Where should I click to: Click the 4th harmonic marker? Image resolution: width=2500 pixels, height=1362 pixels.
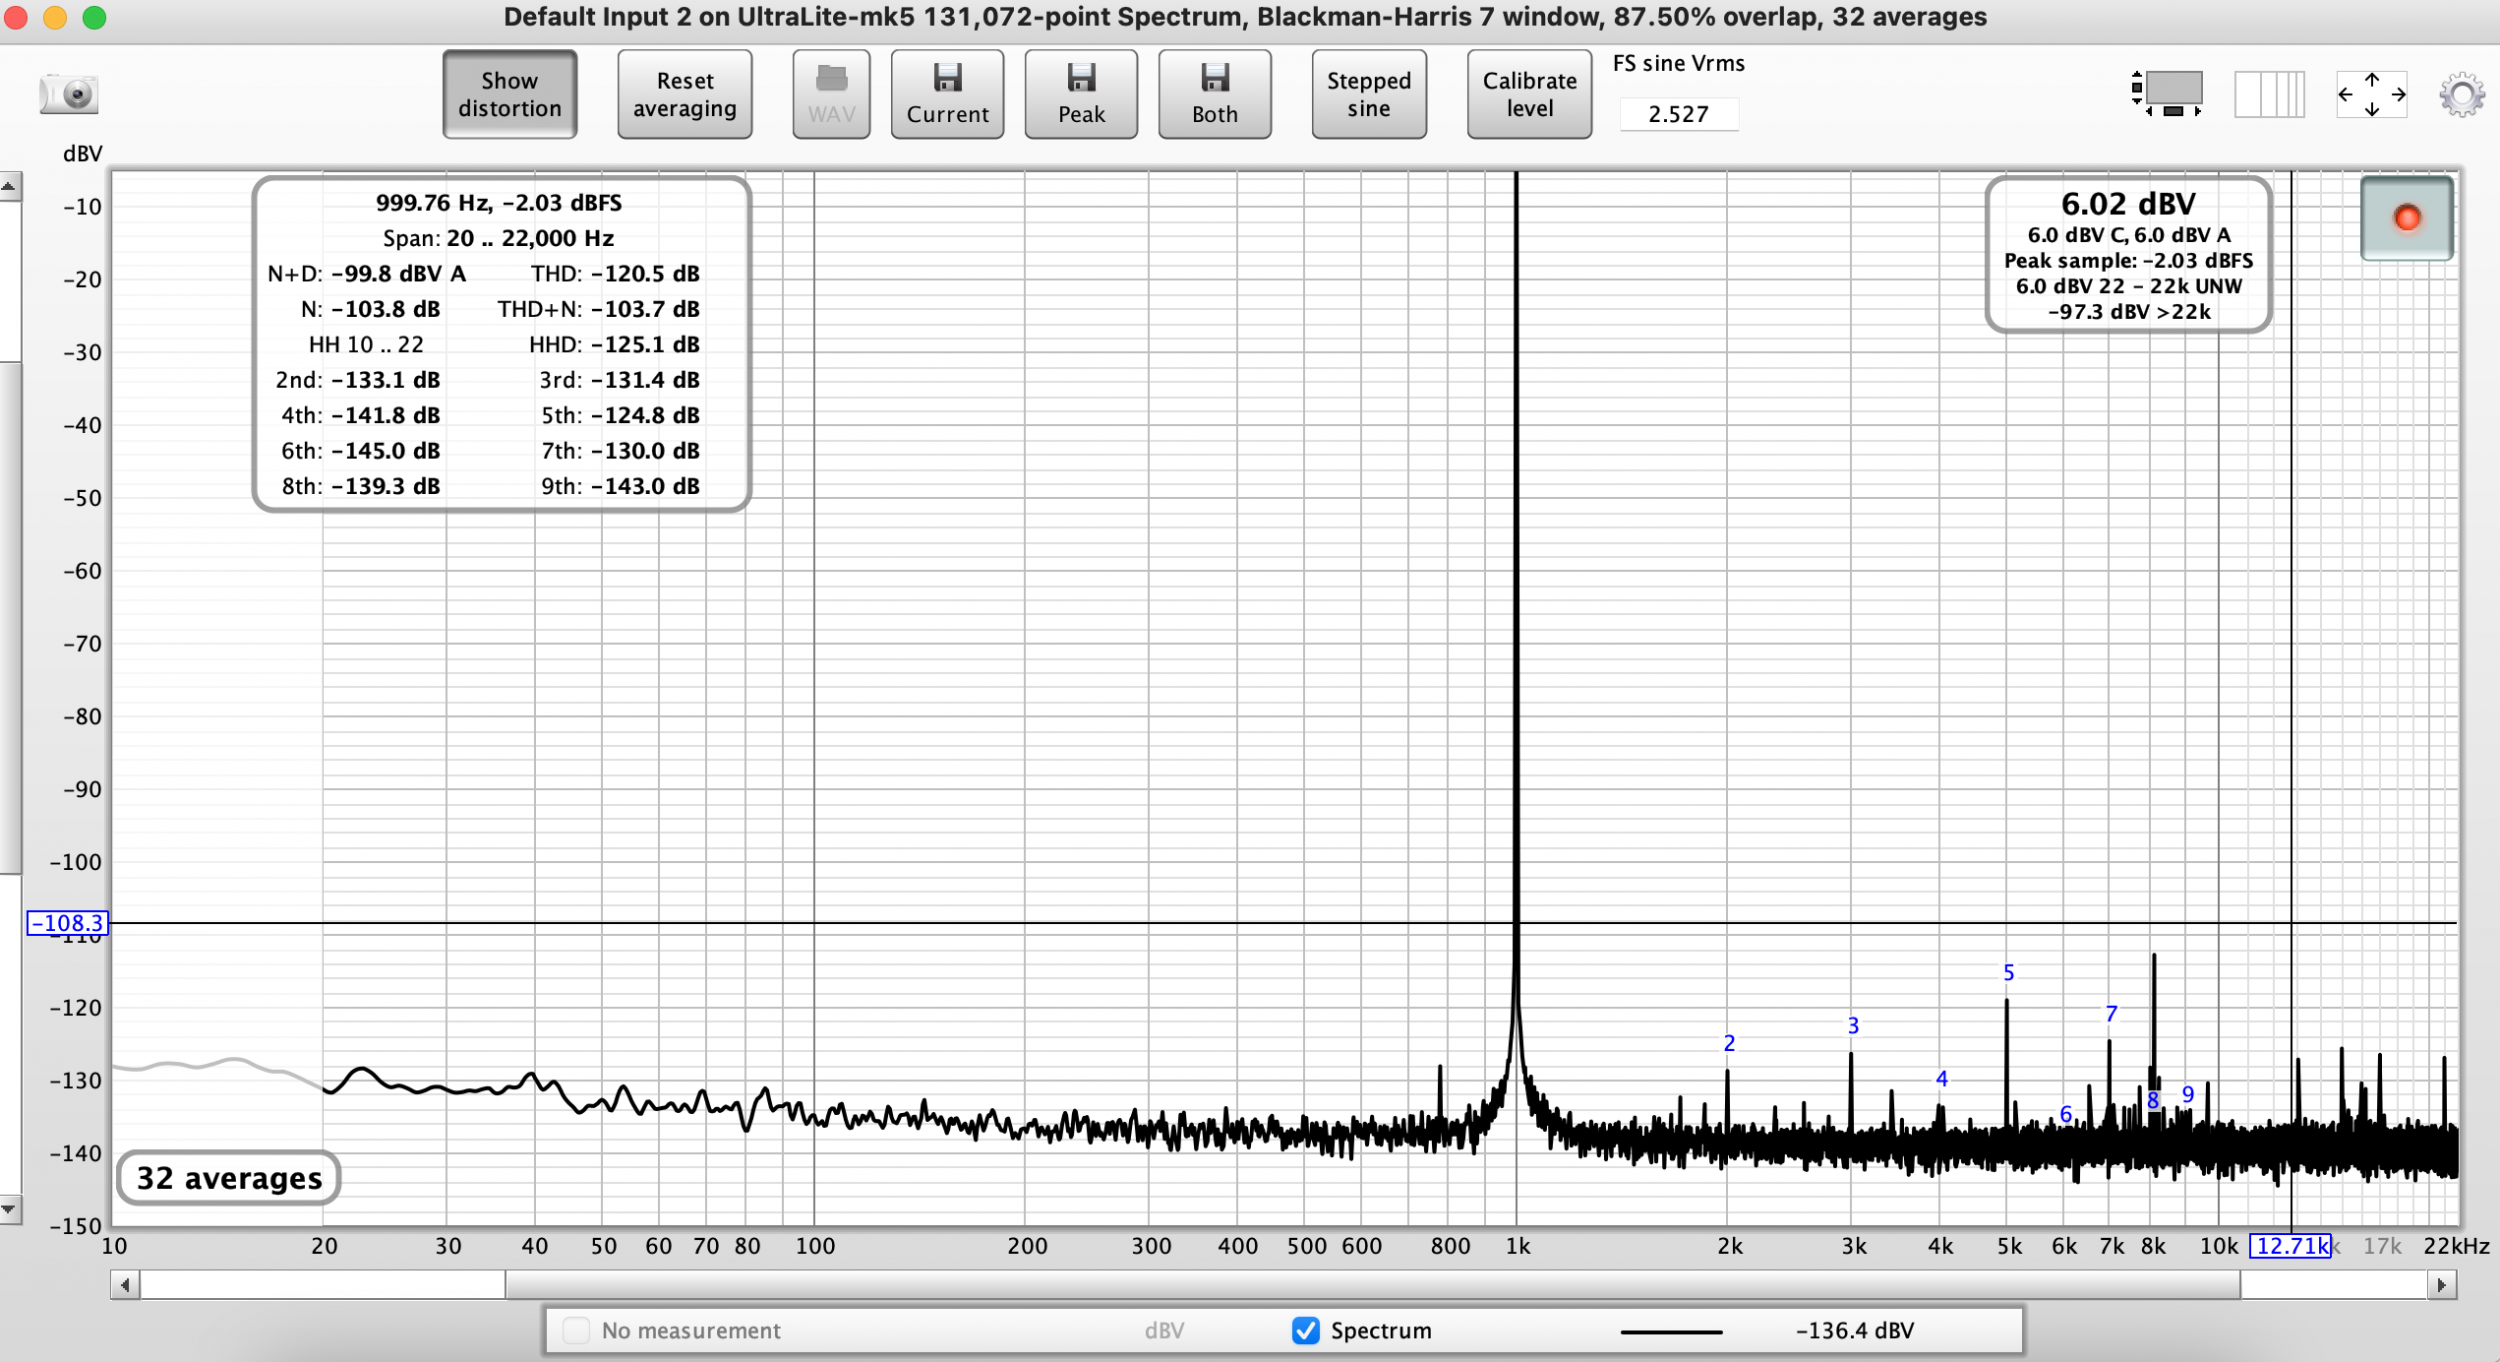[1941, 1078]
